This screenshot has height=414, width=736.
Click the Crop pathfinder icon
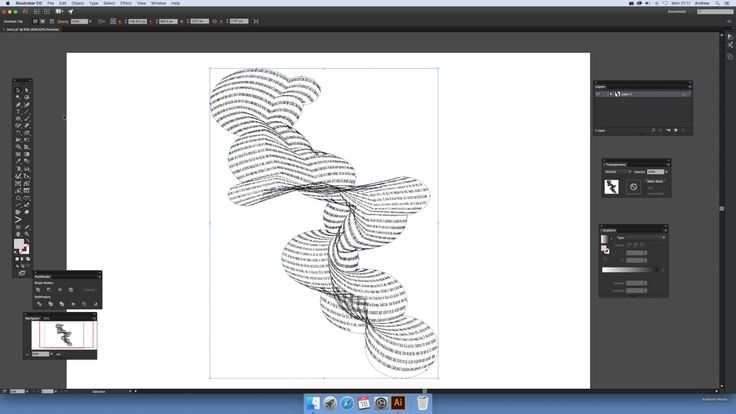[x=73, y=304]
